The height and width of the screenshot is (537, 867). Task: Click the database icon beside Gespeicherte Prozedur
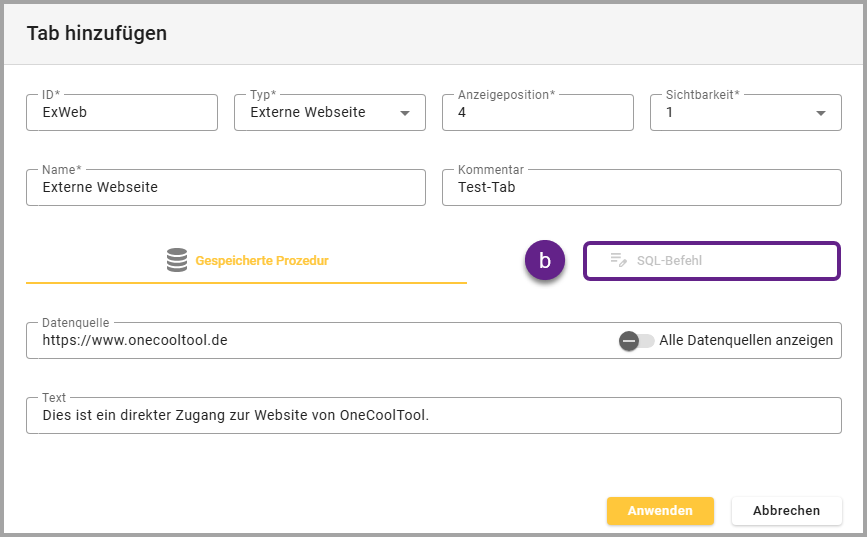click(177, 261)
